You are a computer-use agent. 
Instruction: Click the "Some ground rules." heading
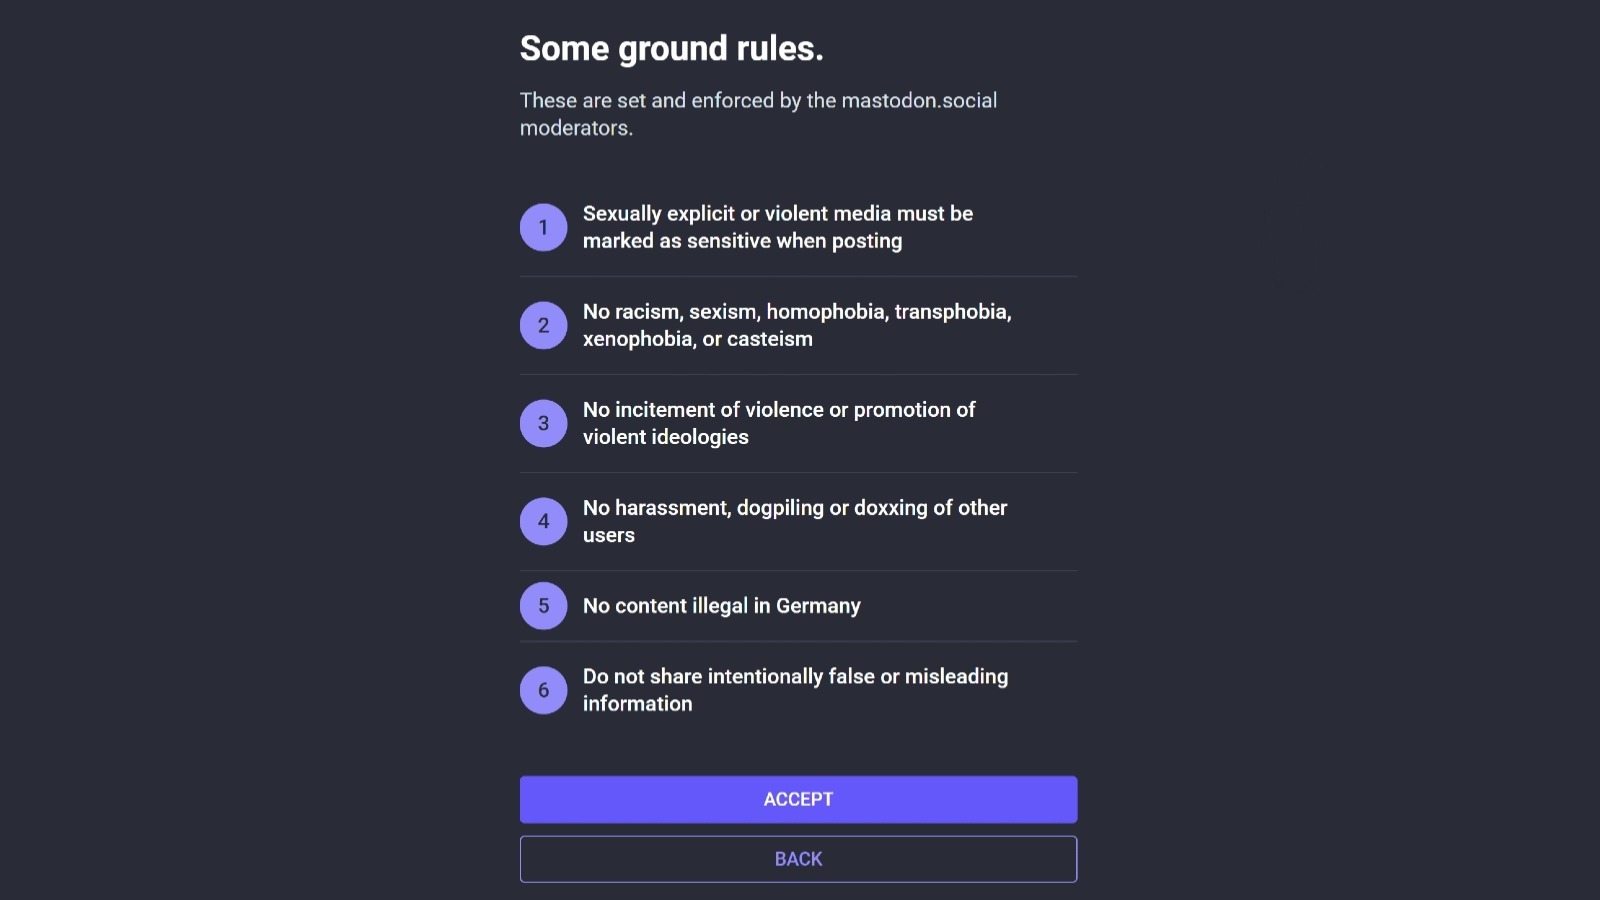(671, 48)
